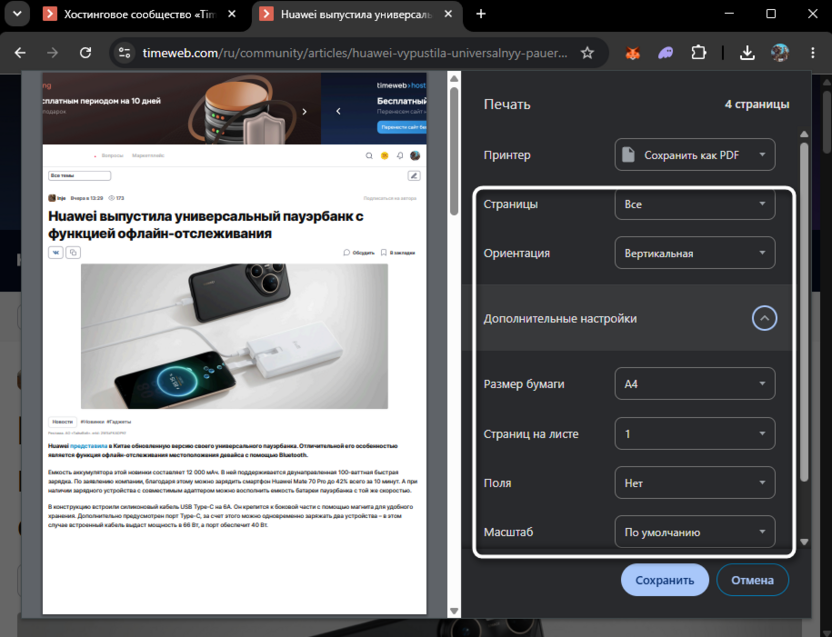Click the timeweb.com URL address bar
832x637 pixels.
coord(354,53)
